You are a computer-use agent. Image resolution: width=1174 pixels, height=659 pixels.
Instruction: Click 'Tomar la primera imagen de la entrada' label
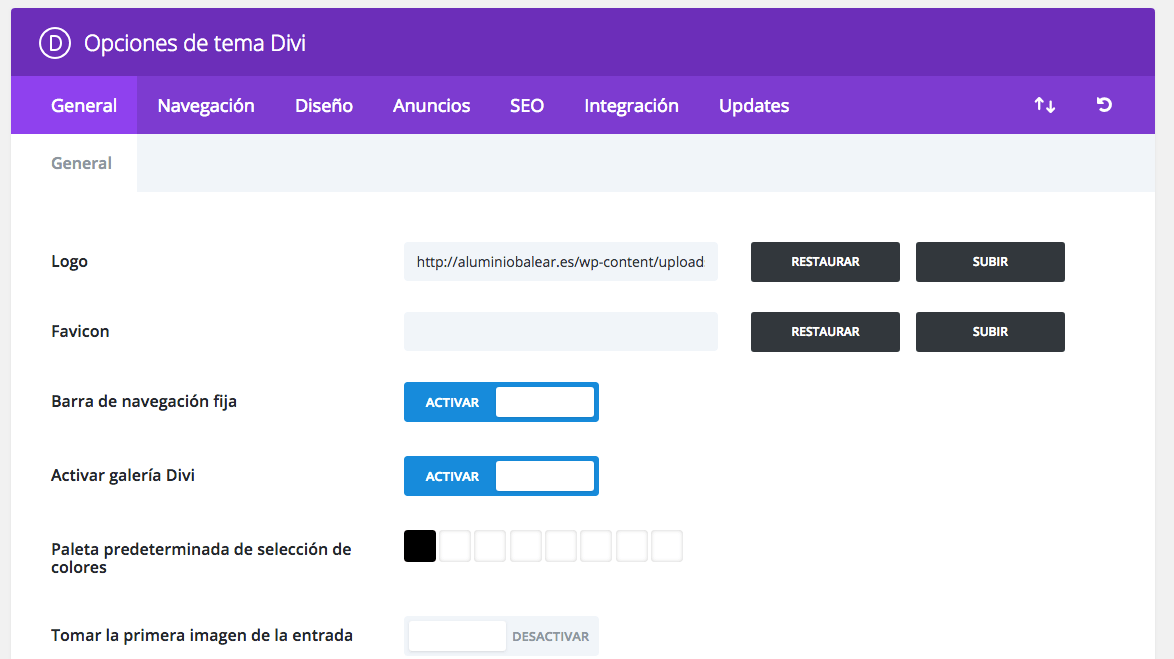tap(201, 635)
